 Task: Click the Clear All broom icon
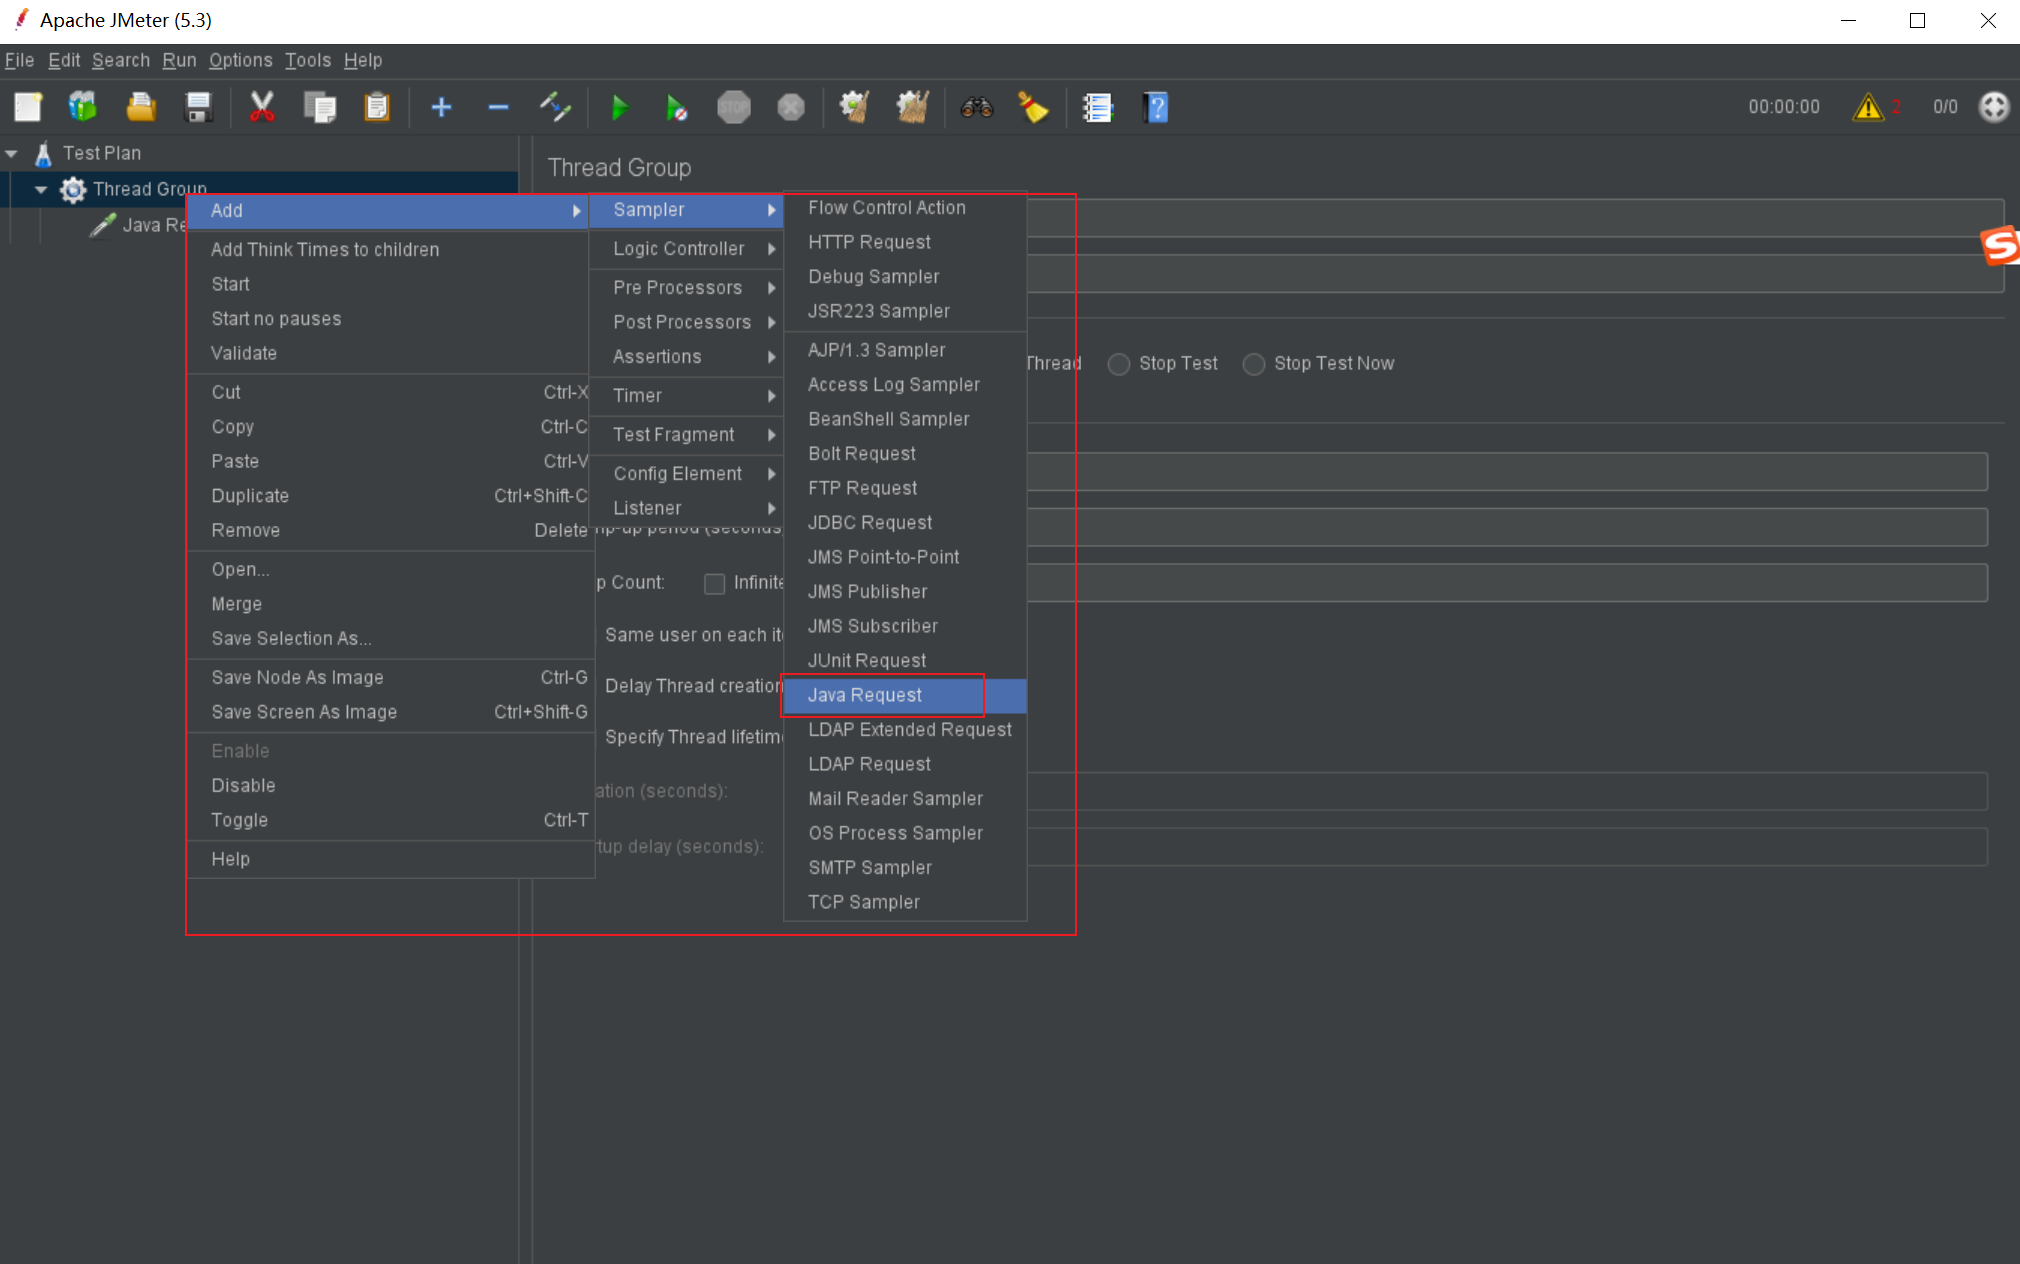coord(912,107)
